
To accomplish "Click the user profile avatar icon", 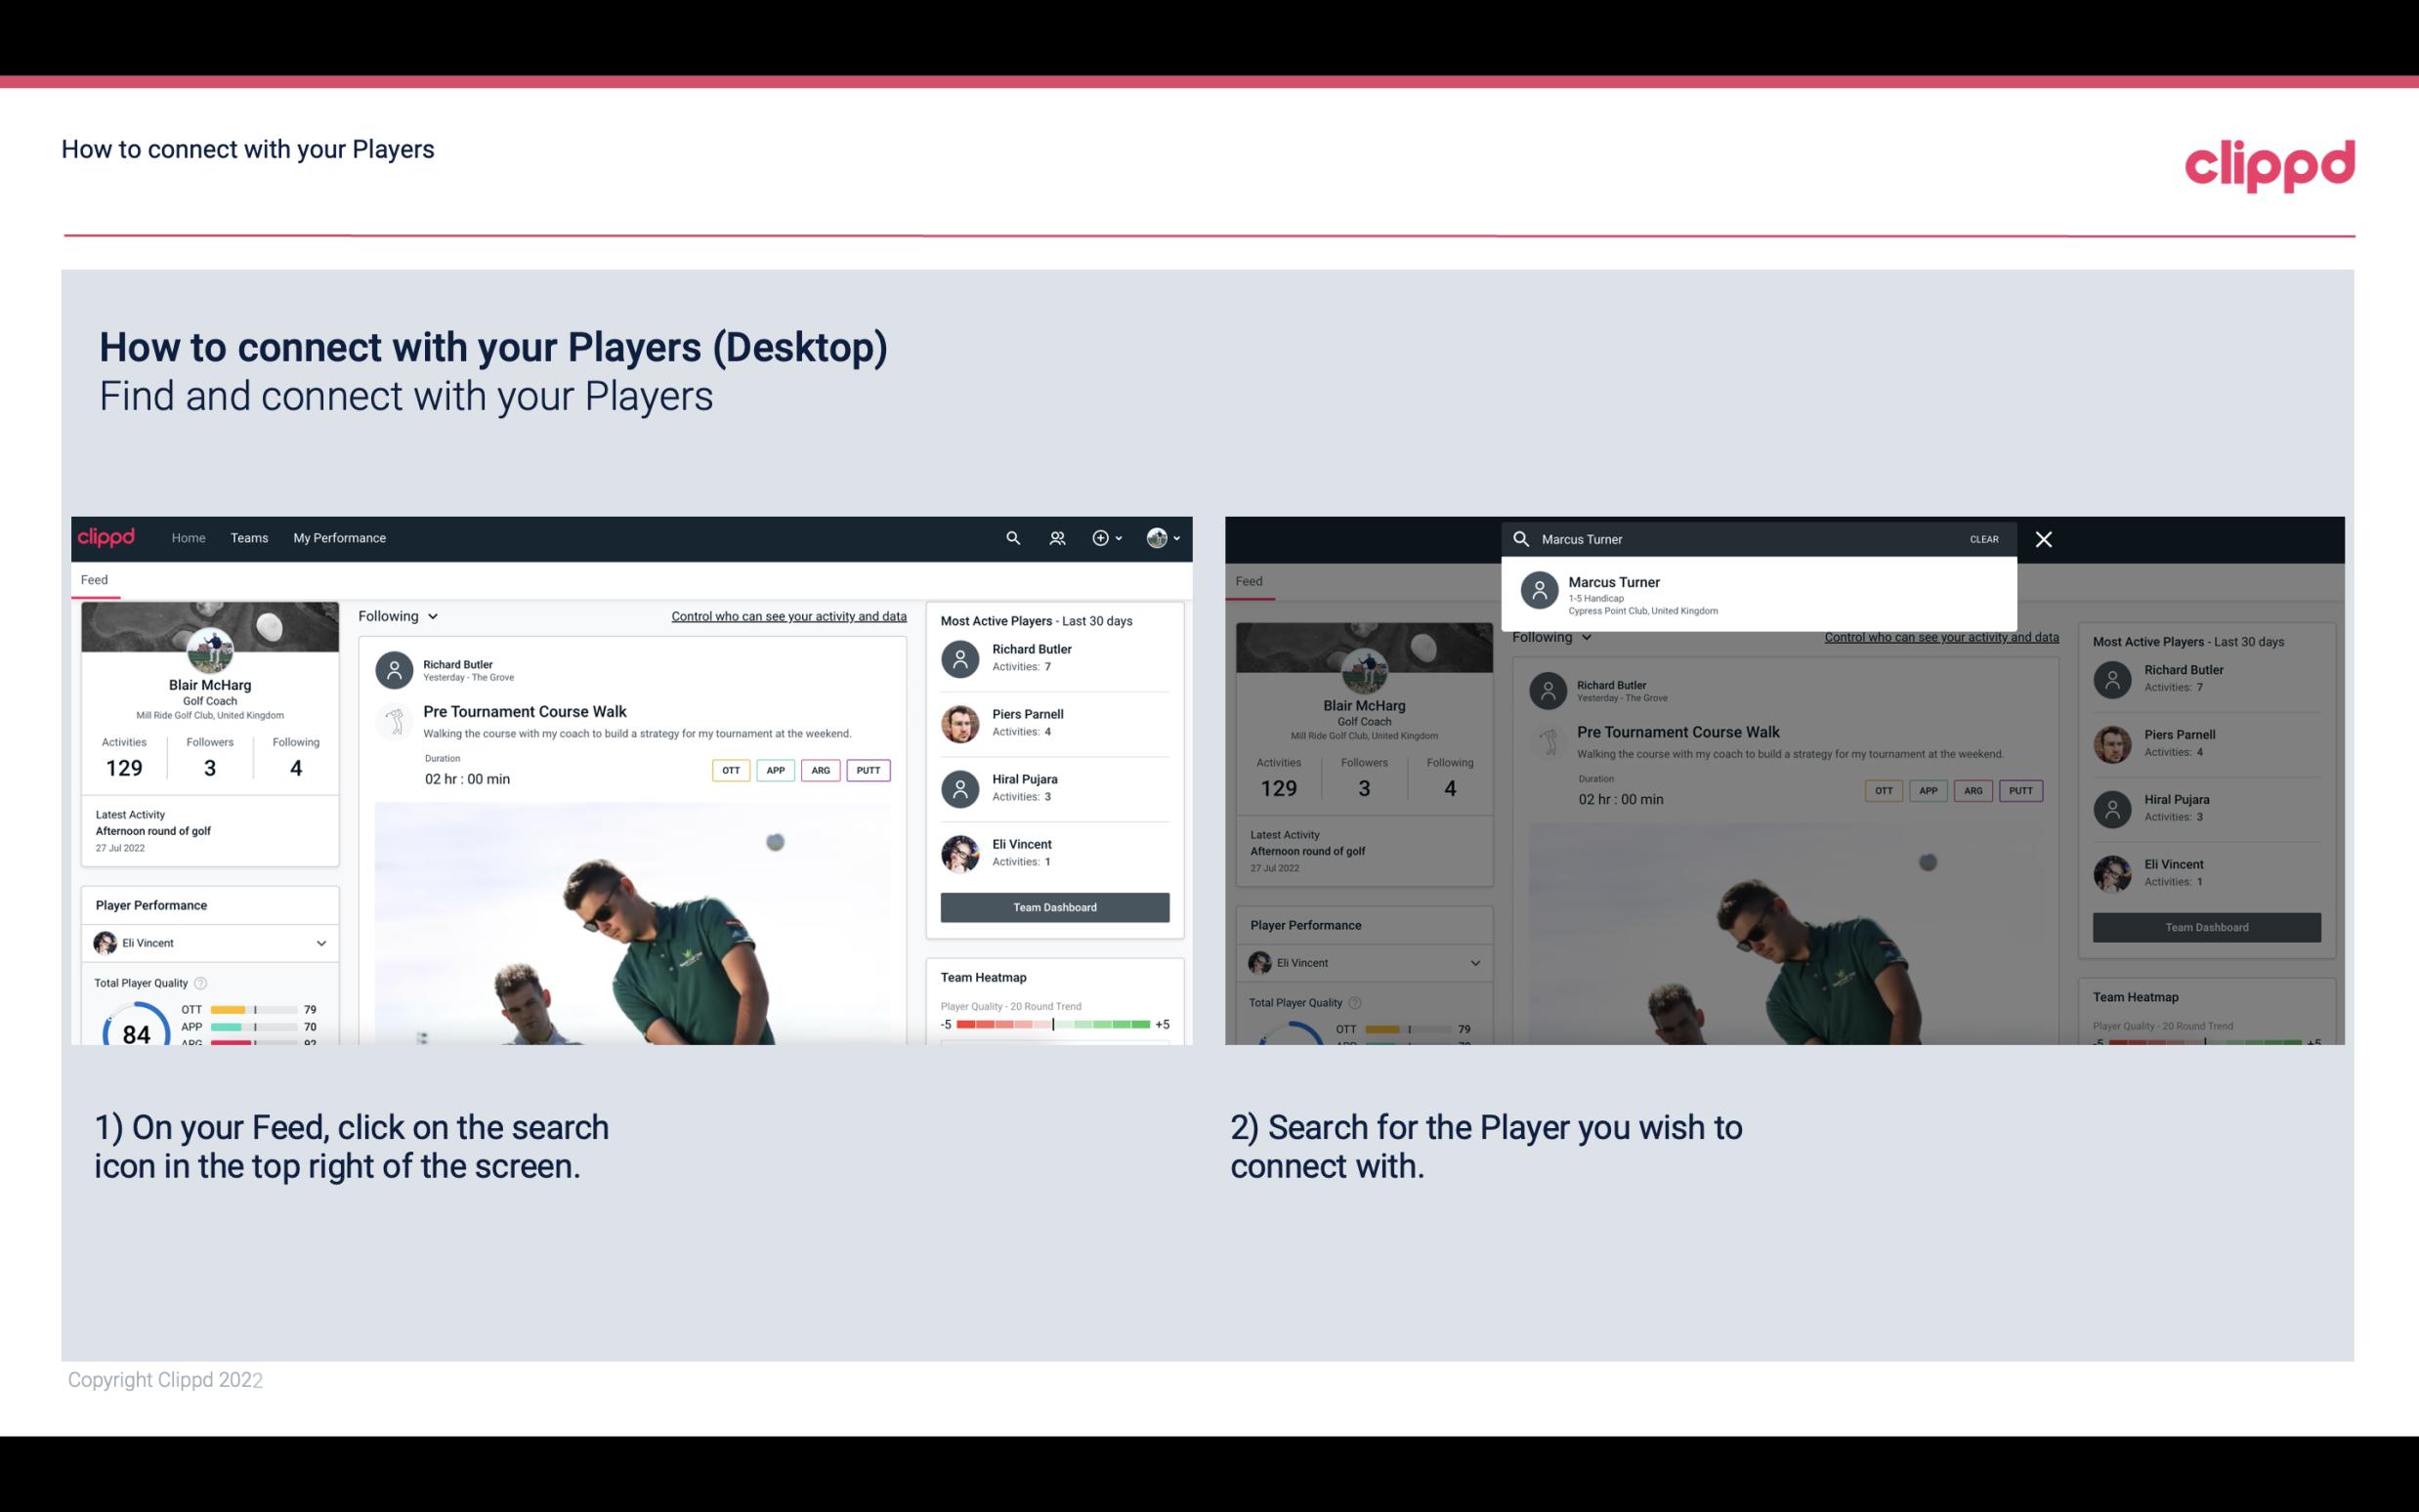I will (1155, 536).
